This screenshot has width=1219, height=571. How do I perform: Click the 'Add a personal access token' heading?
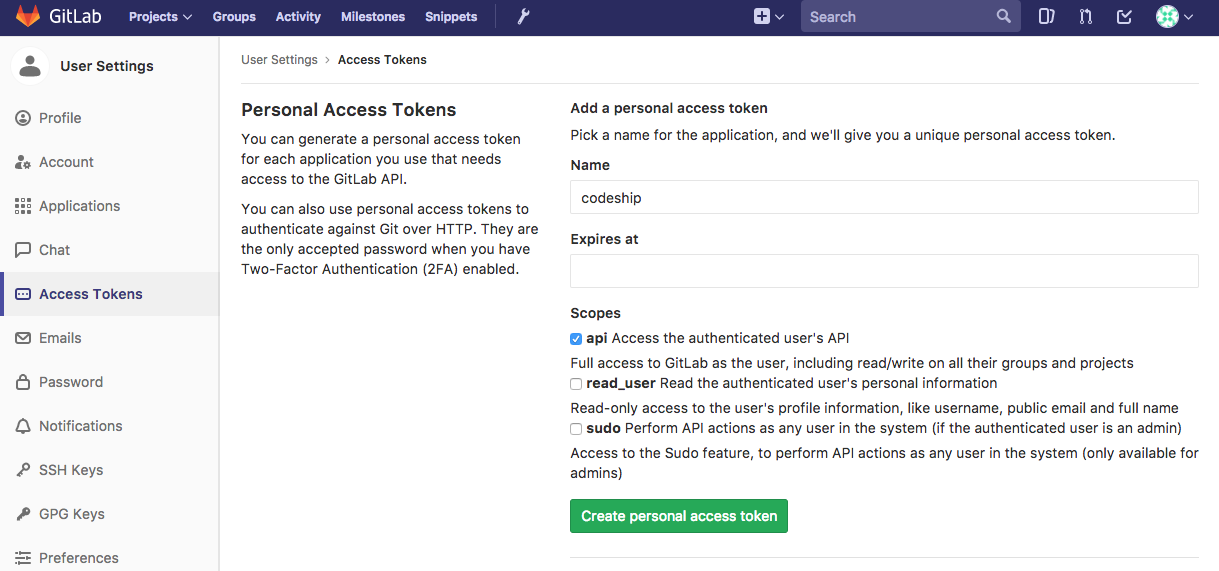coord(669,108)
